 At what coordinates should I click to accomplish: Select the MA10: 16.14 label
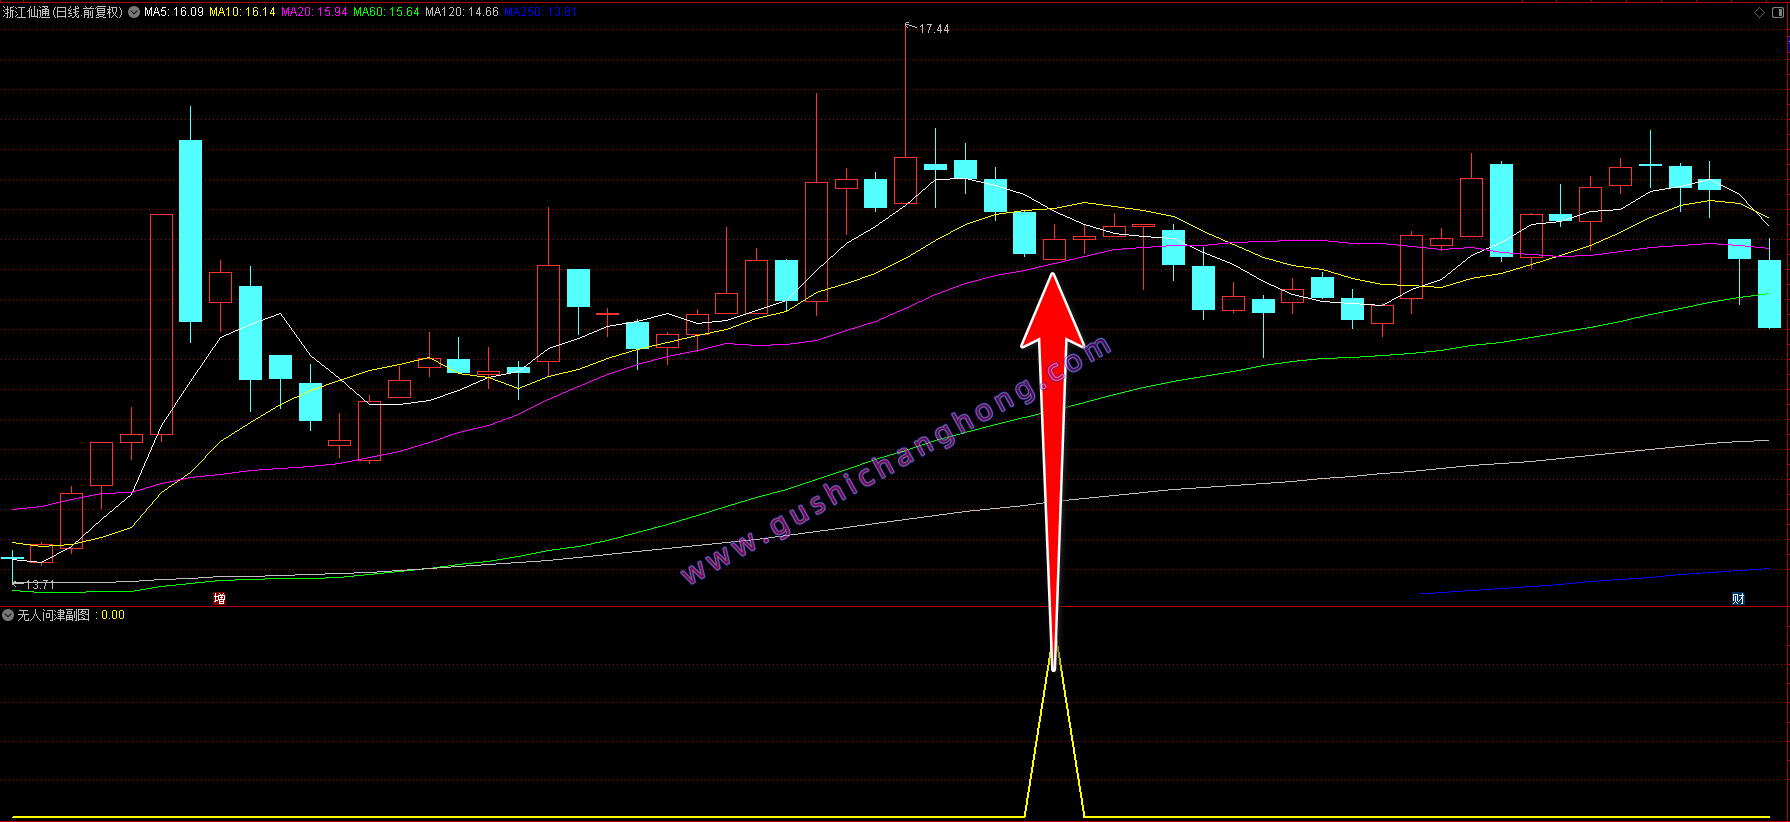tap(242, 12)
